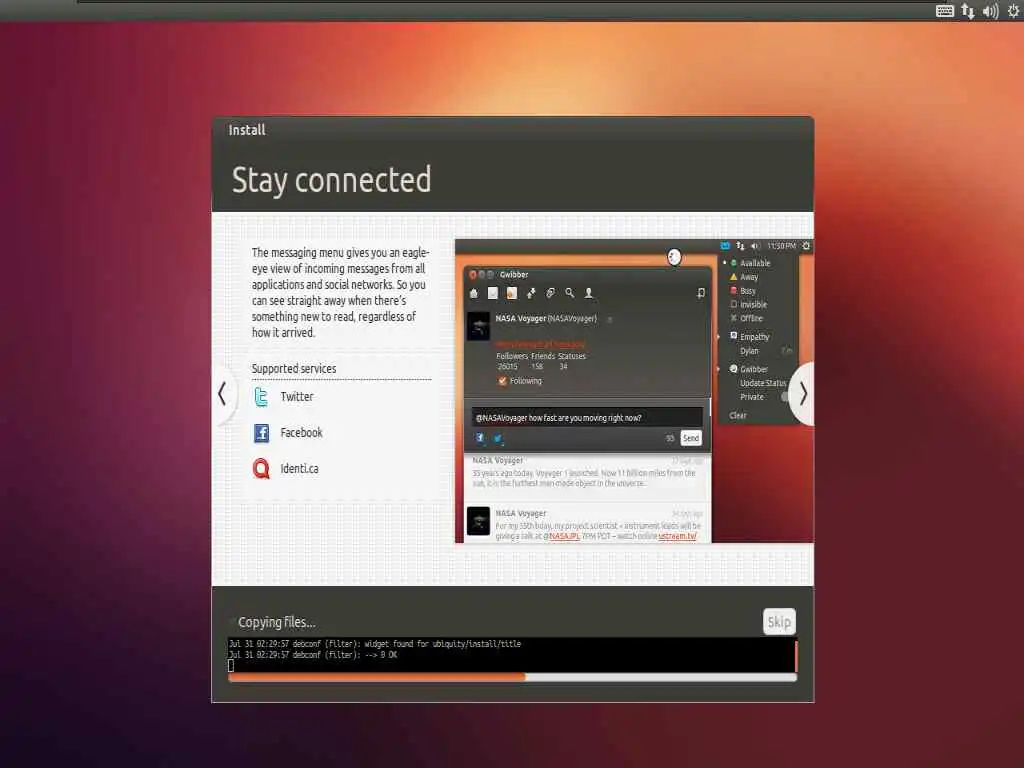
Task: Click the 'Install' window title text
Action: click(x=247, y=130)
